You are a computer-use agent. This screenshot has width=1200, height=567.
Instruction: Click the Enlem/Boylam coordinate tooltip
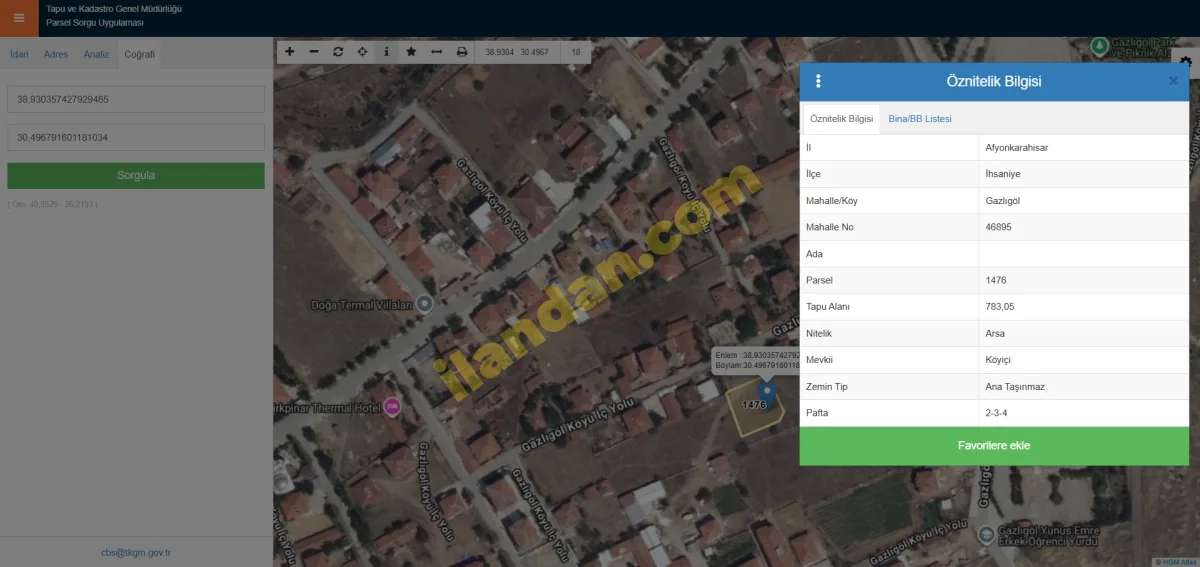point(756,360)
